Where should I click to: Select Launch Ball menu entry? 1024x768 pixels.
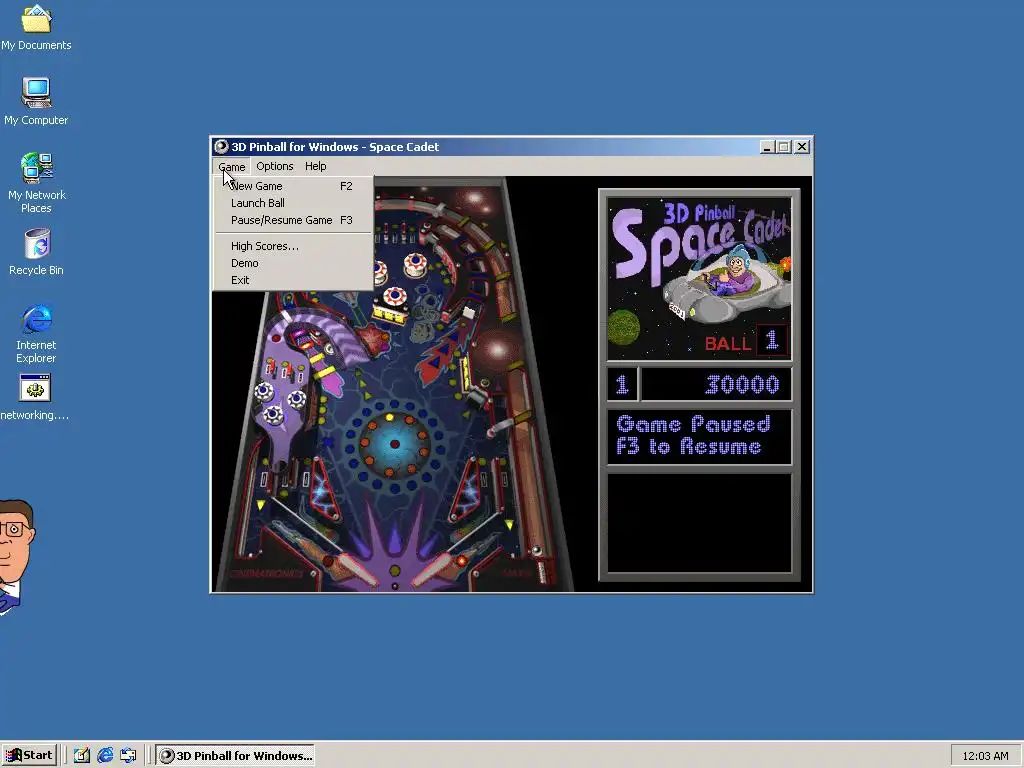292,203
